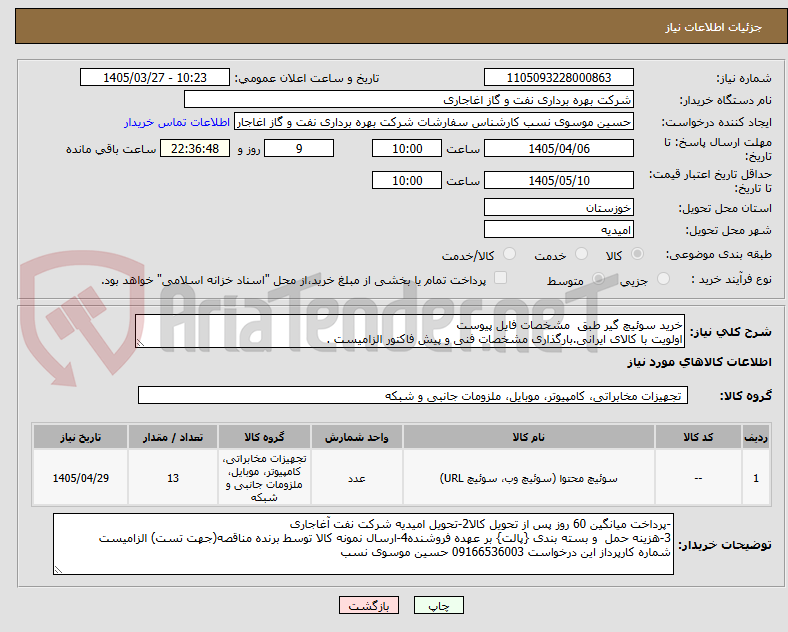This screenshot has width=788, height=632.
Task: Click the item name سوئیچ محتوا cell
Action: tap(529, 478)
